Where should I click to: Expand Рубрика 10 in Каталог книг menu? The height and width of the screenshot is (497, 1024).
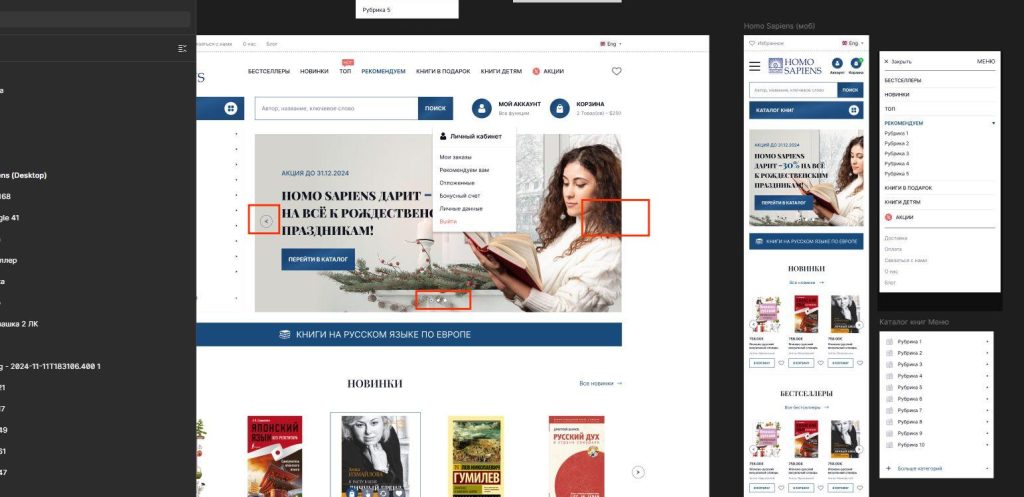point(987,445)
